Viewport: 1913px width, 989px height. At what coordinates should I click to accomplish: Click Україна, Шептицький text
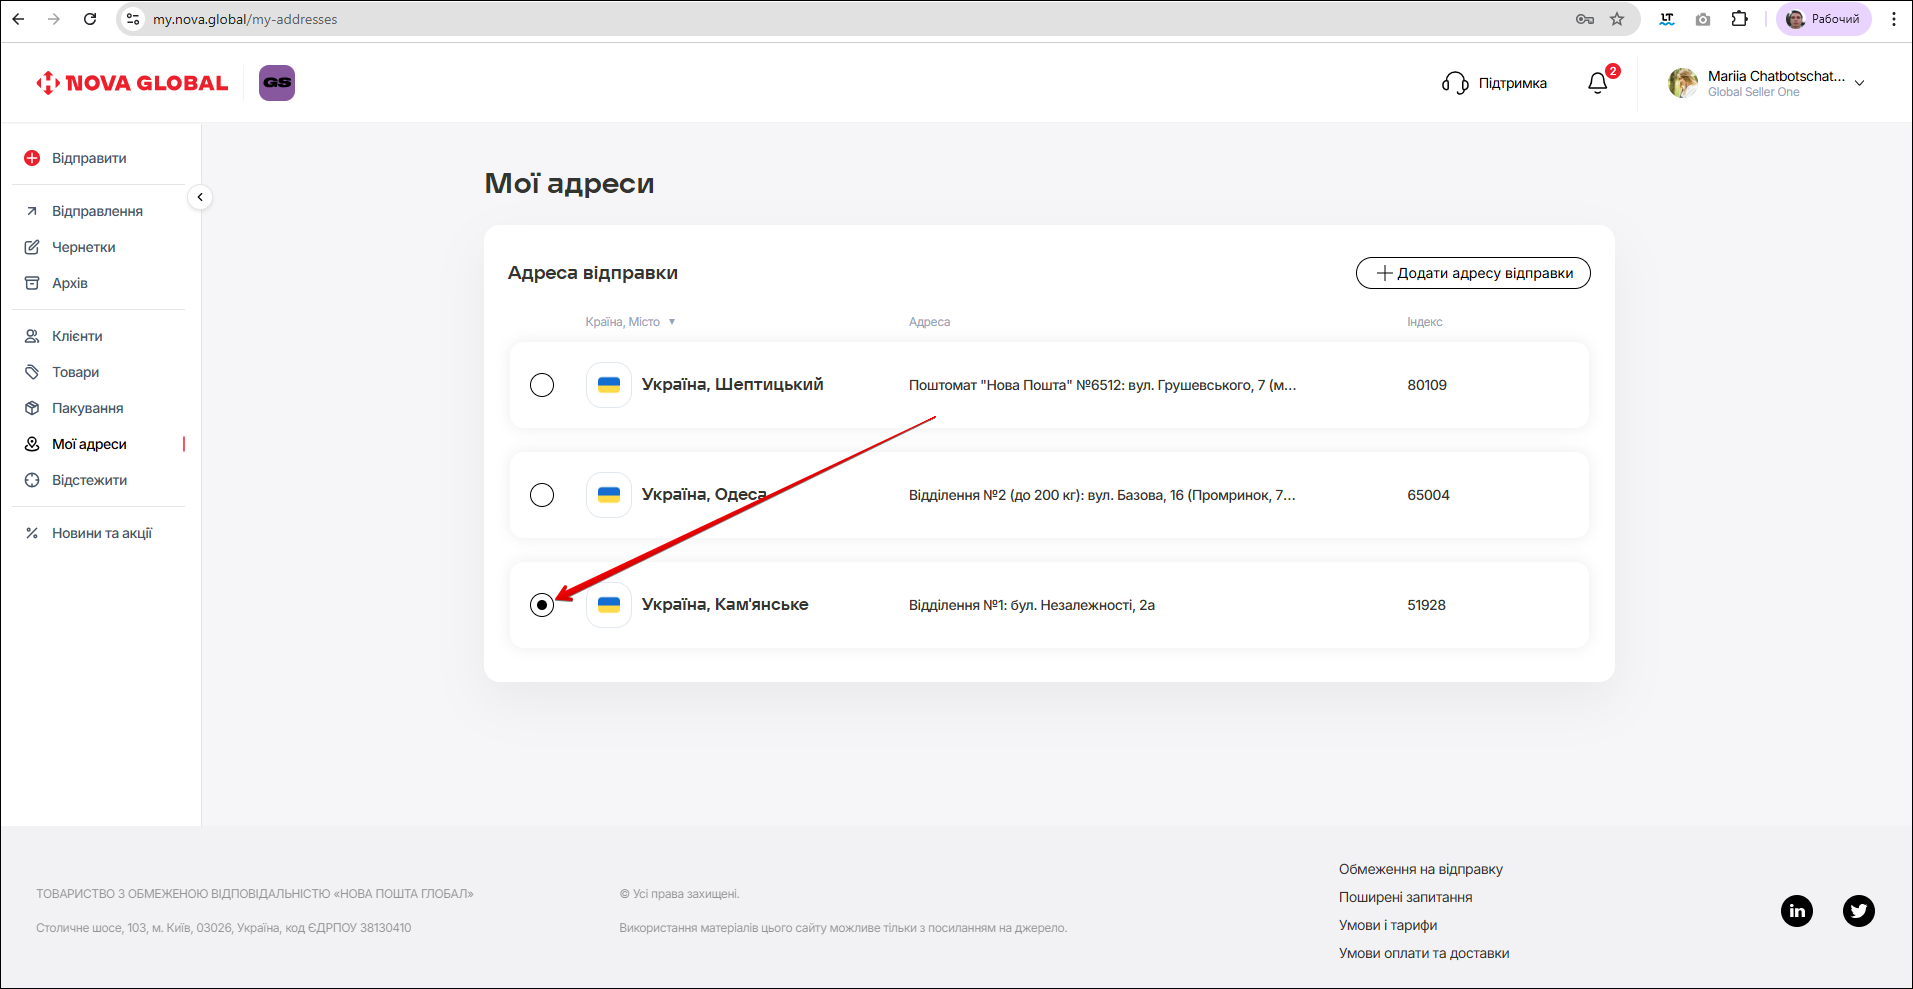click(733, 385)
